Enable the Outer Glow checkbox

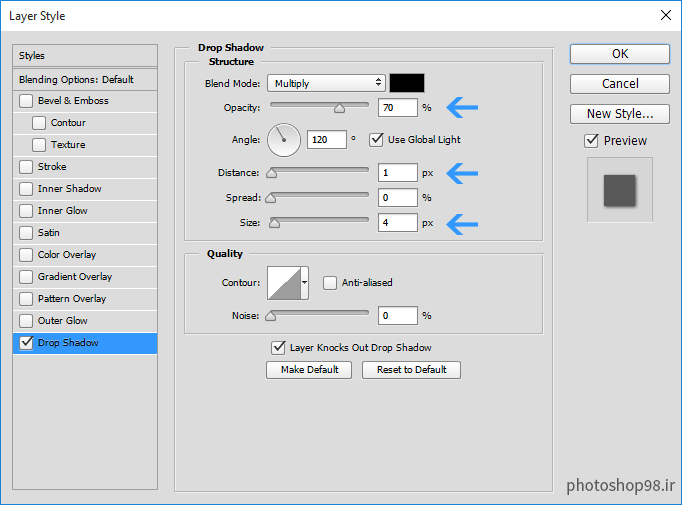point(26,321)
